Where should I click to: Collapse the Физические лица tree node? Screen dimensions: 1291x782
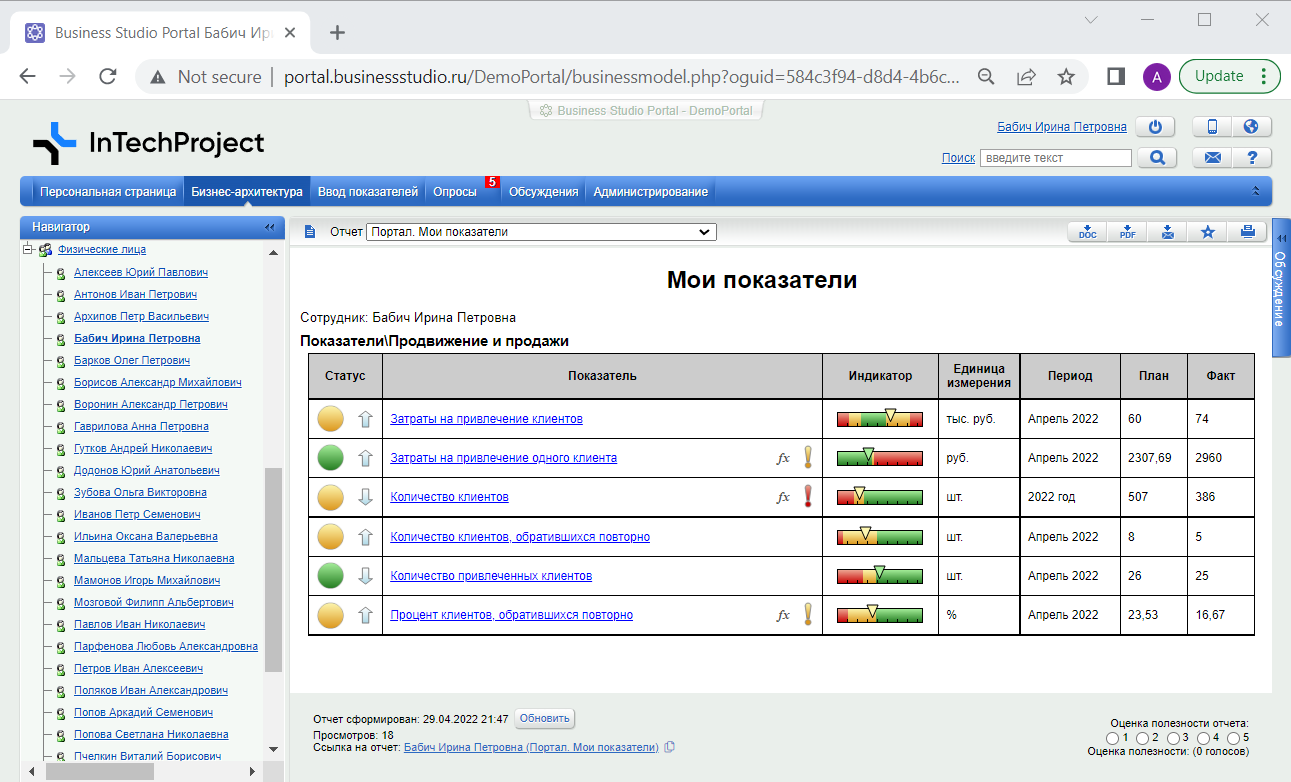click(28, 250)
